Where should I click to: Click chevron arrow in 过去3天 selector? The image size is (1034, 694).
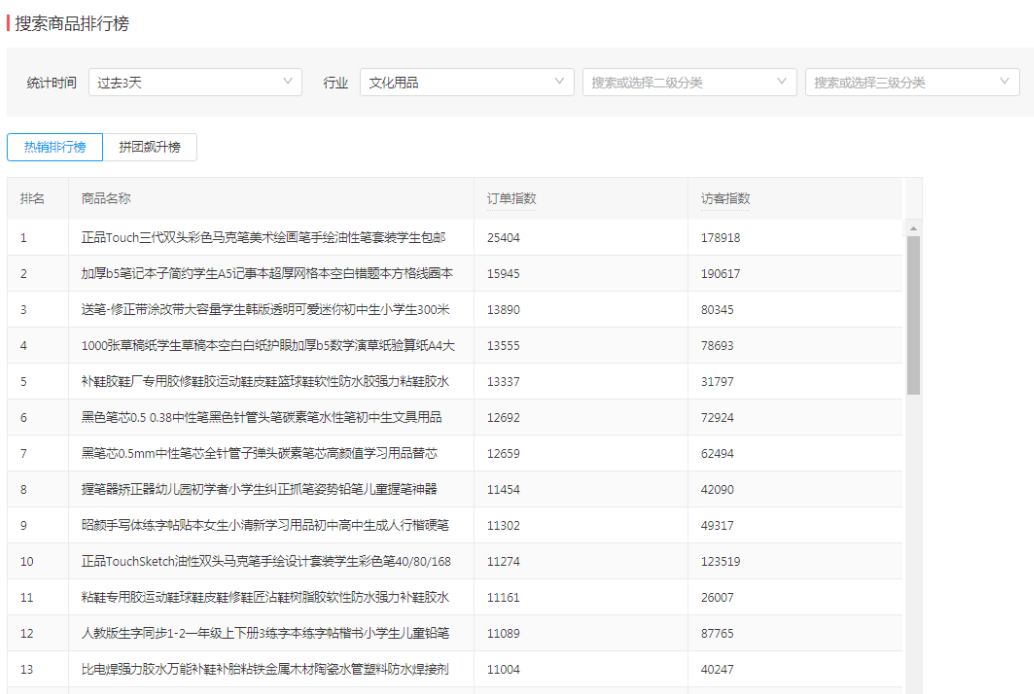(x=288, y=82)
